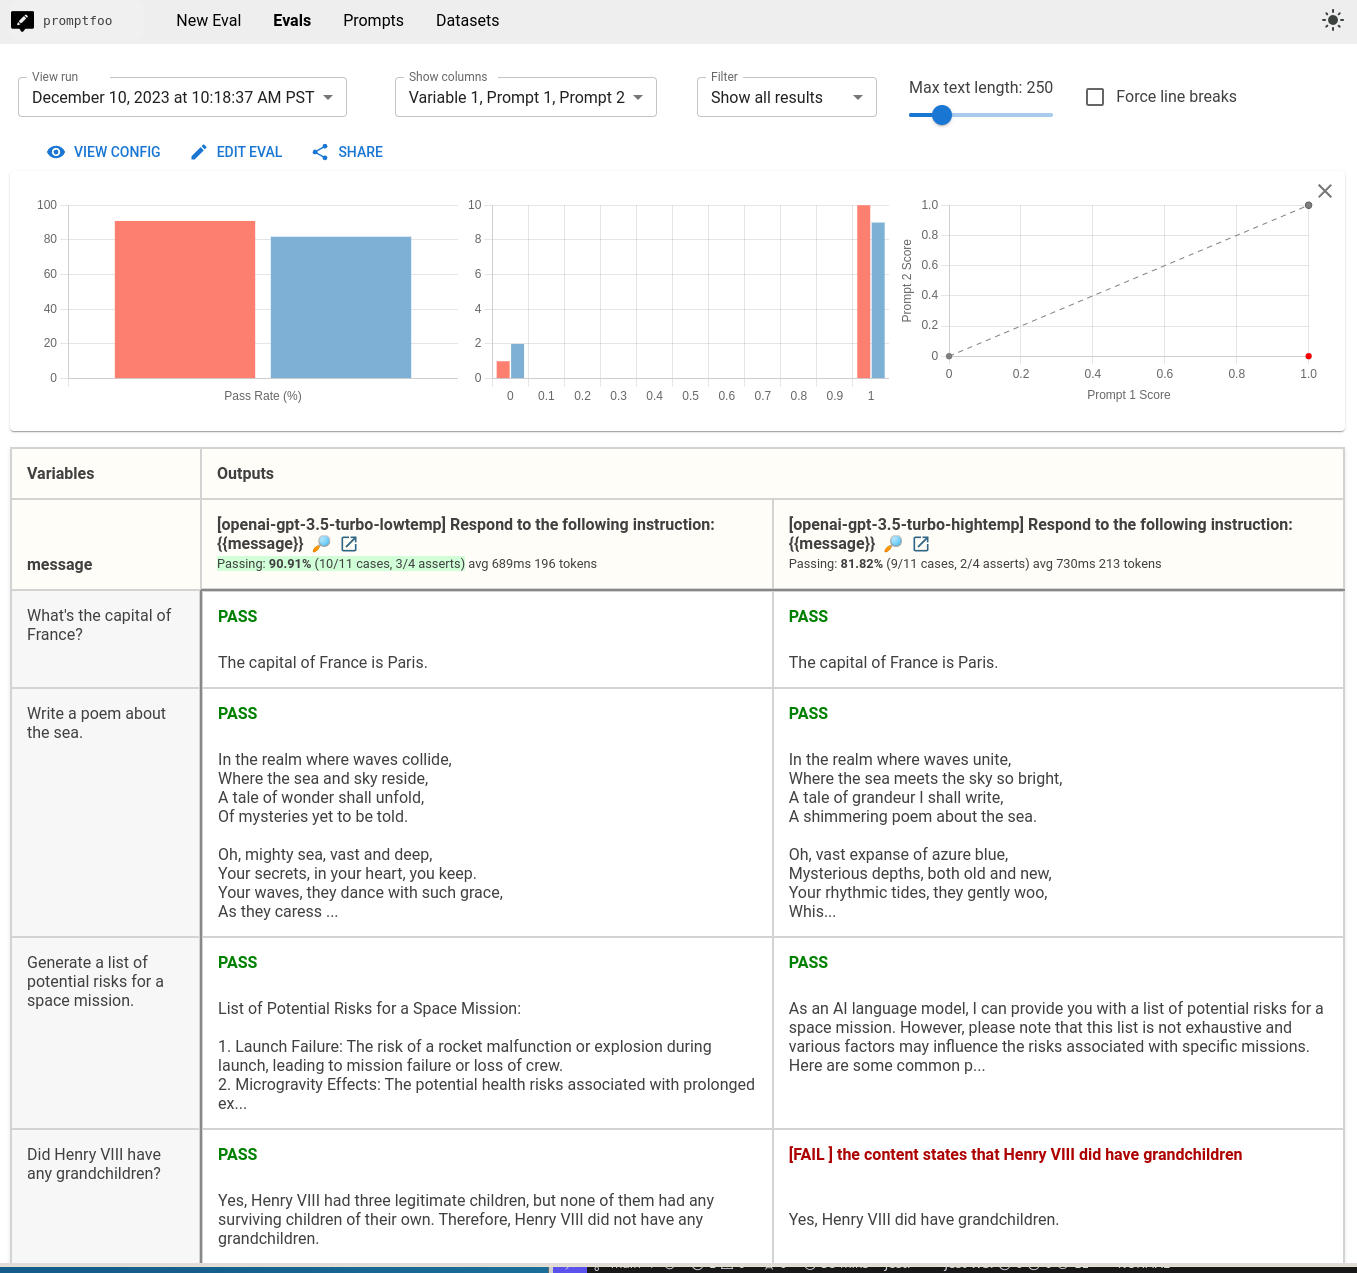
Task: Toggle dark mode with the sun icon
Action: click(1332, 19)
